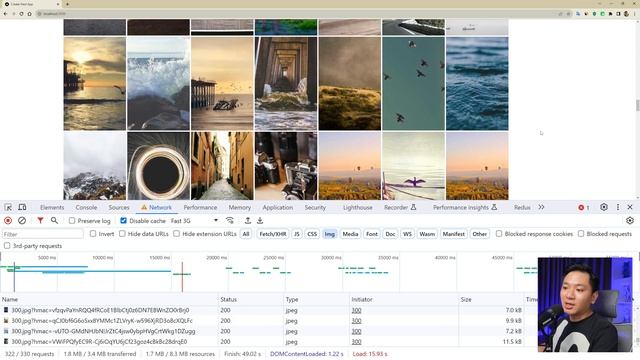
Task: Switch to the Memory tab
Action: click(240, 207)
